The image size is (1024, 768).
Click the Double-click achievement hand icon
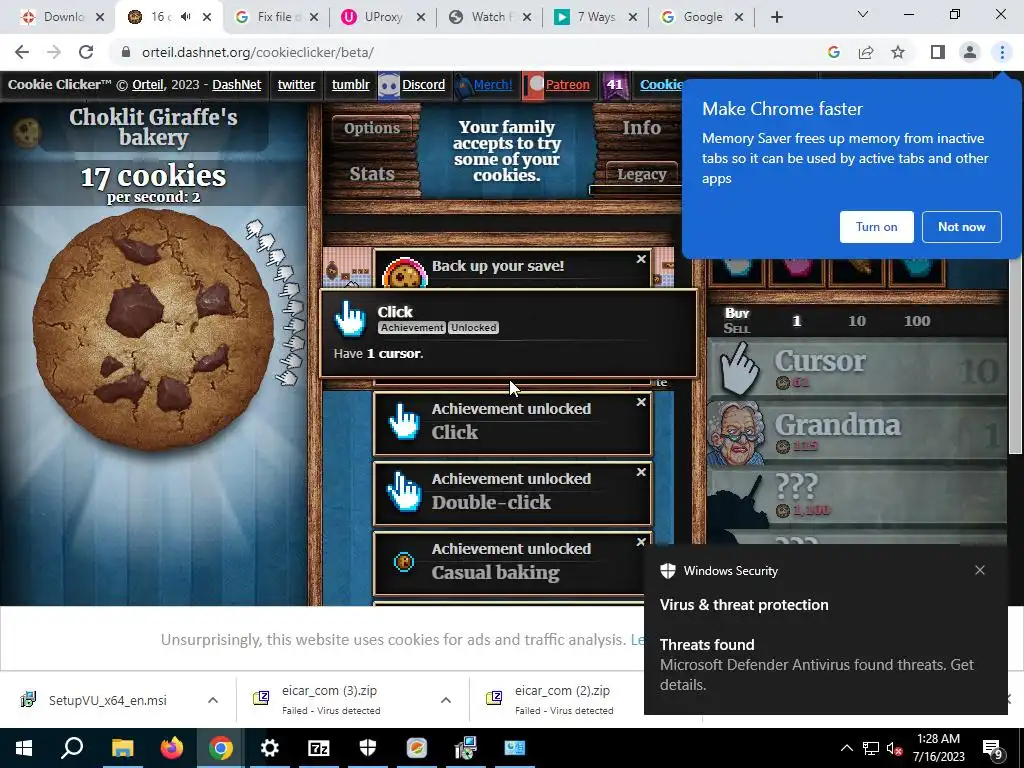(404, 491)
